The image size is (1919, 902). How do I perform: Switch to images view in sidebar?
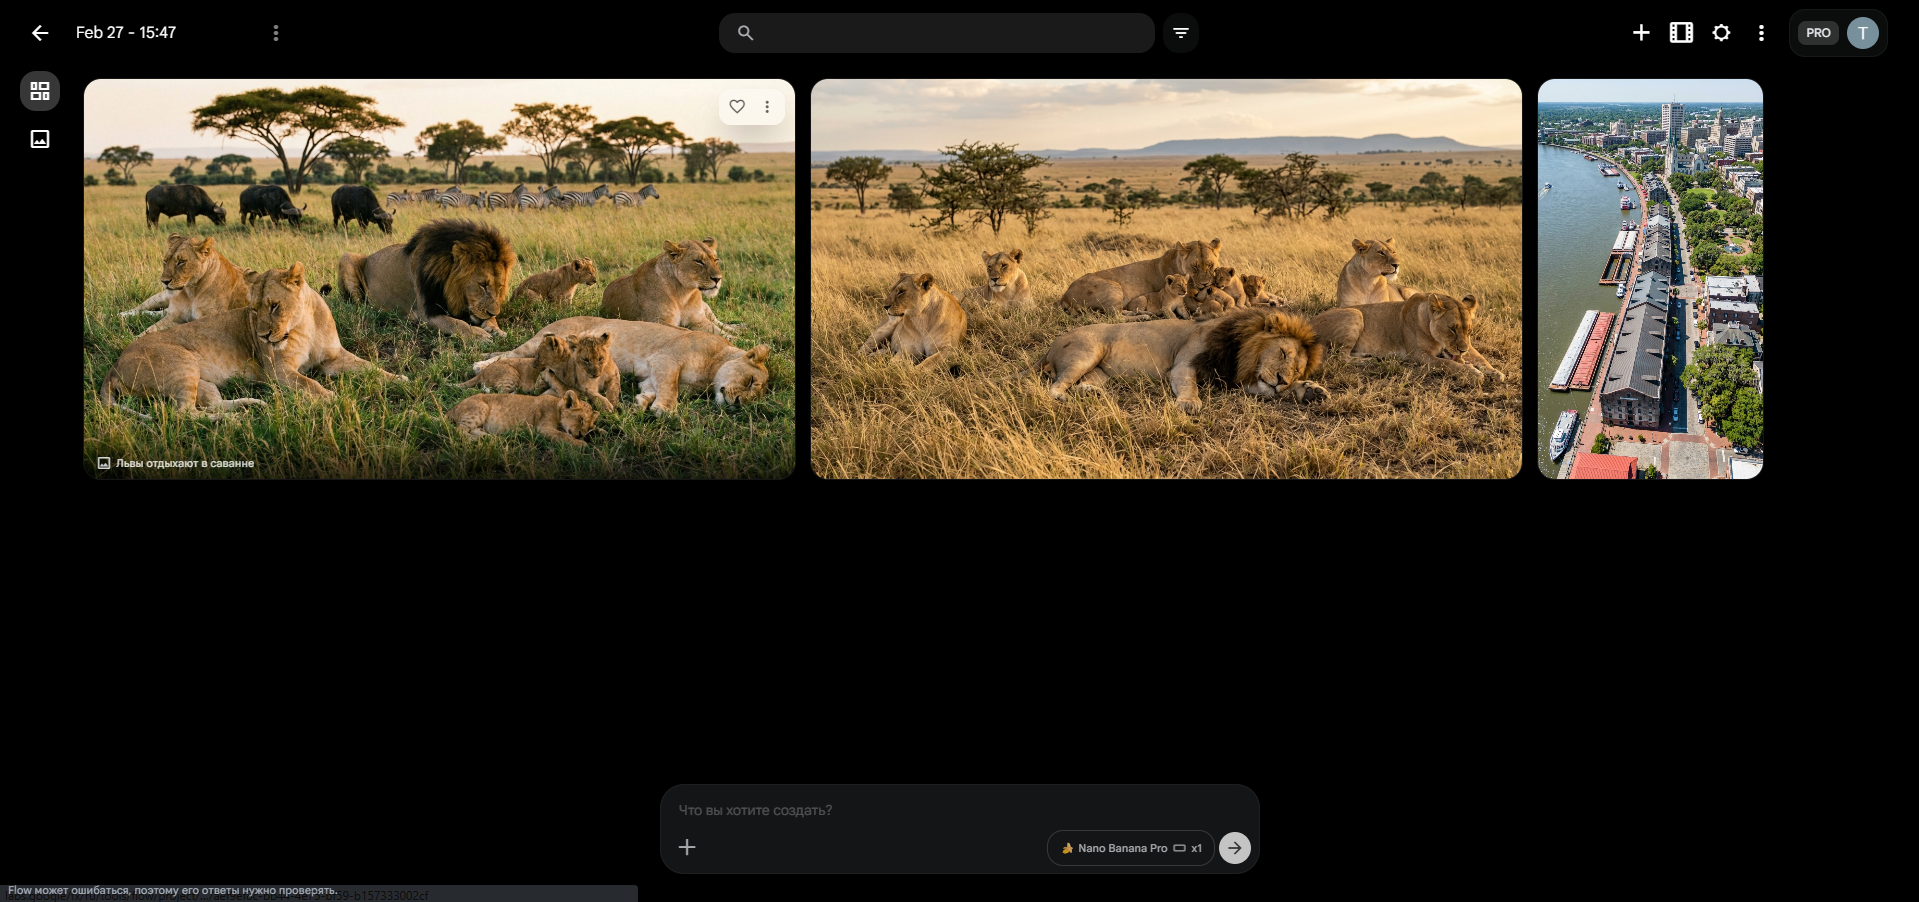click(40, 139)
